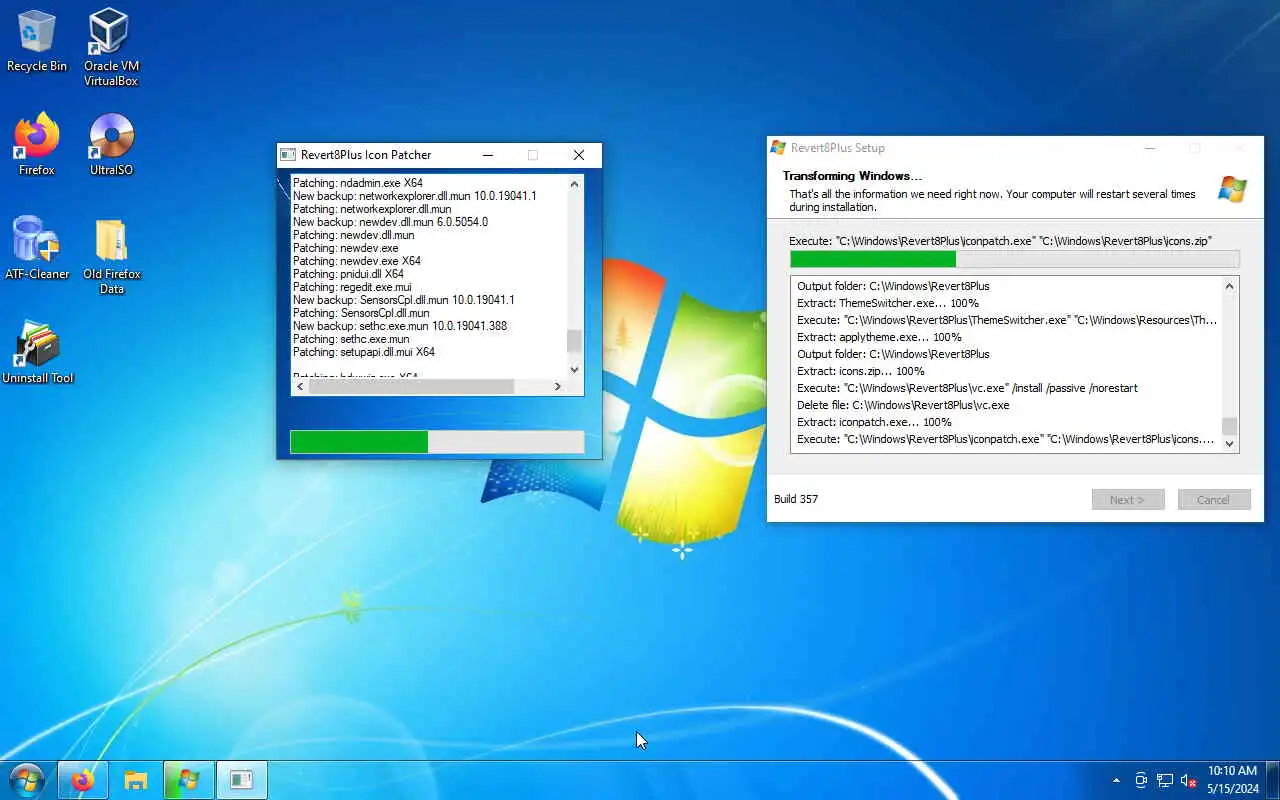Screen dimensions: 1280x800
Task: Click Firefox in the taskbar
Action: (x=82, y=780)
